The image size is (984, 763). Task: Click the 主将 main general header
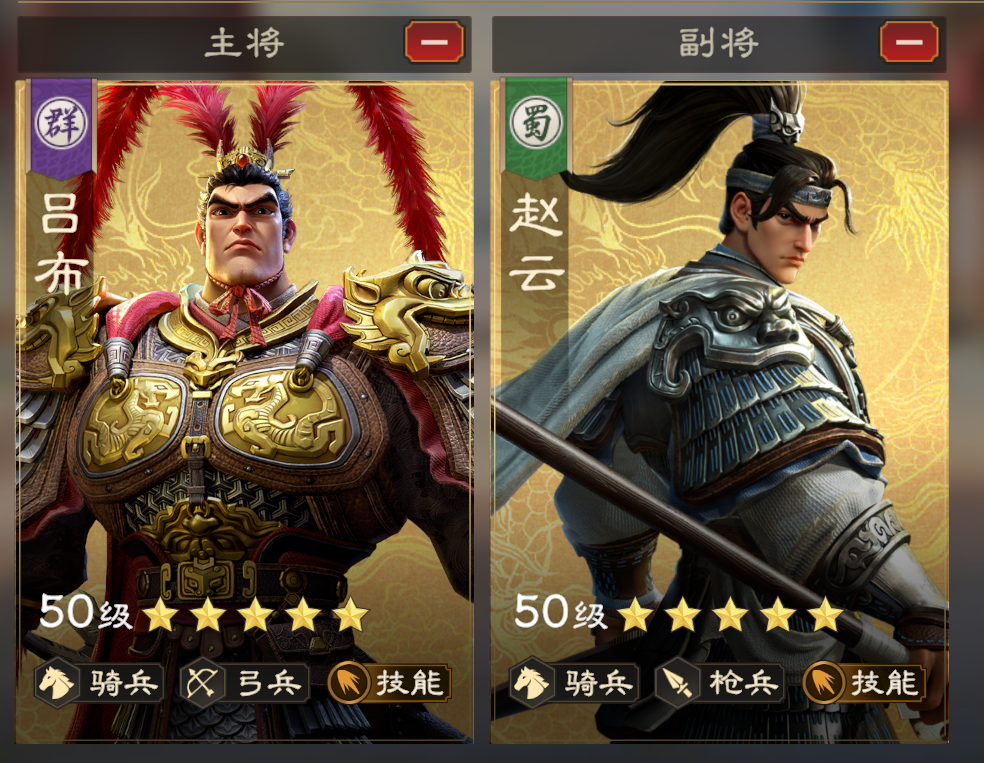(x=245, y=44)
